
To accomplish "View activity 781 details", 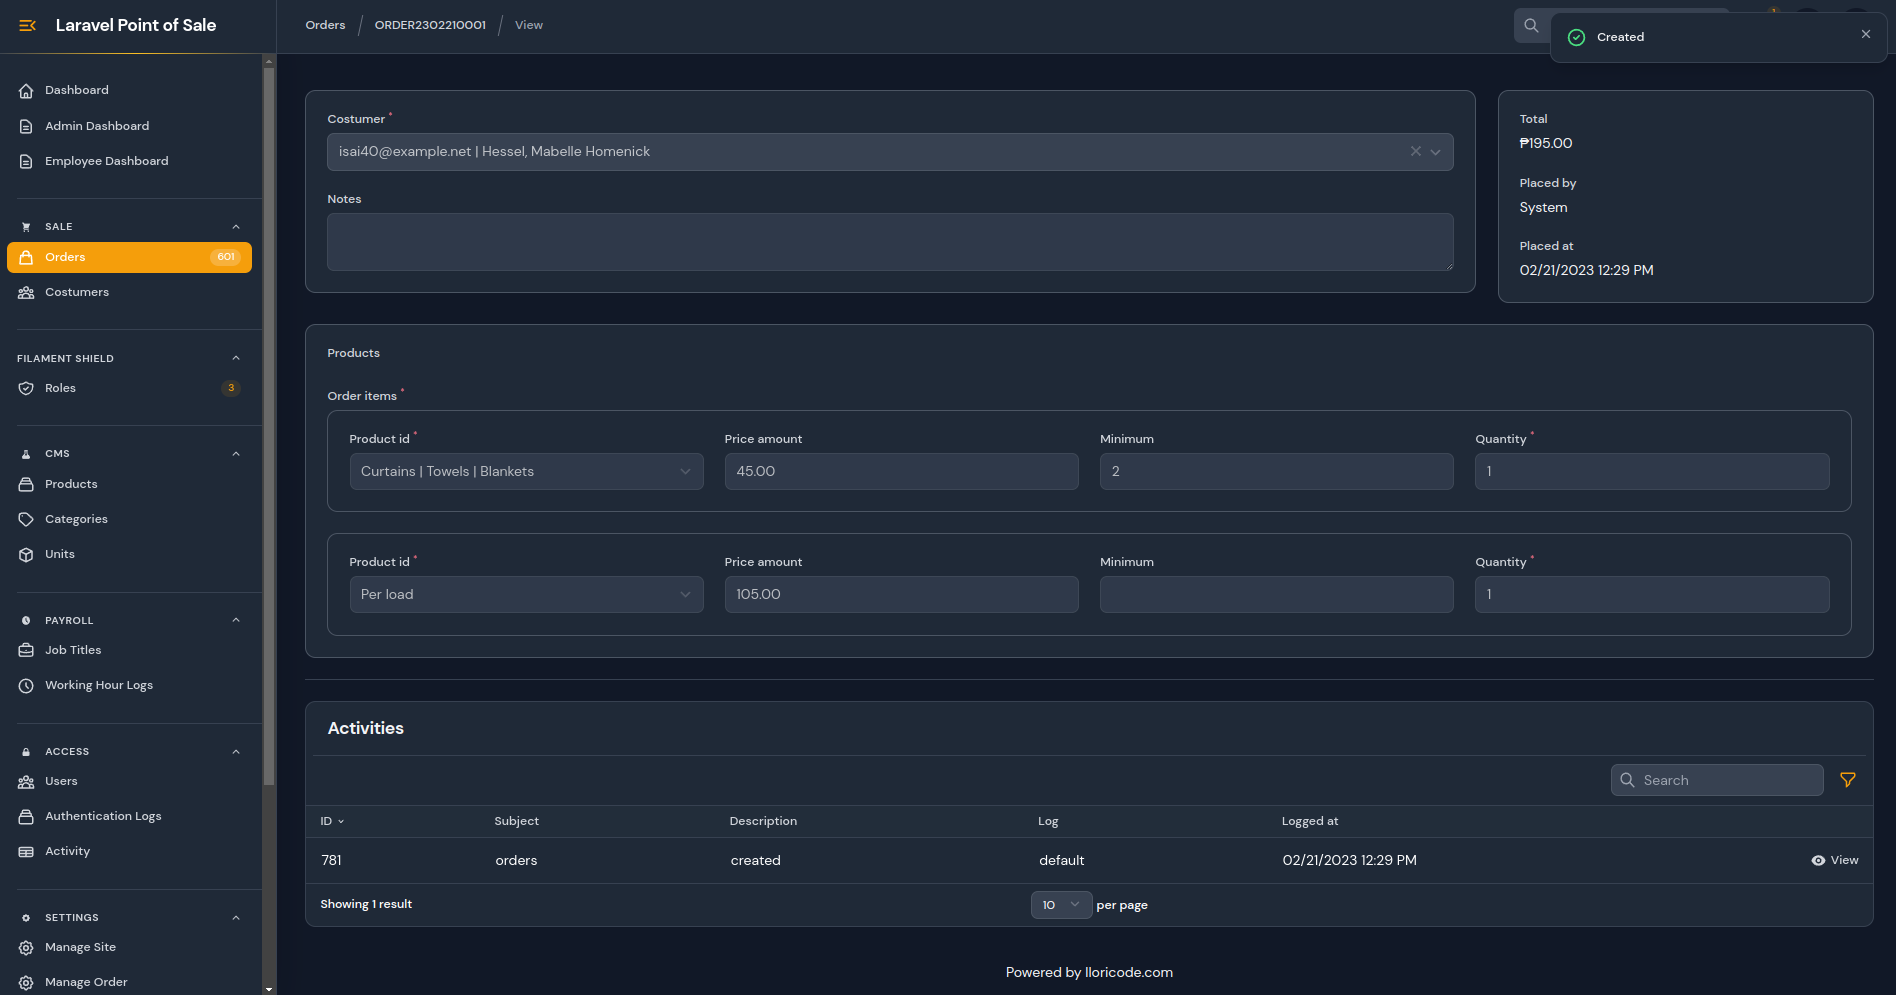I will (x=1835, y=860).
